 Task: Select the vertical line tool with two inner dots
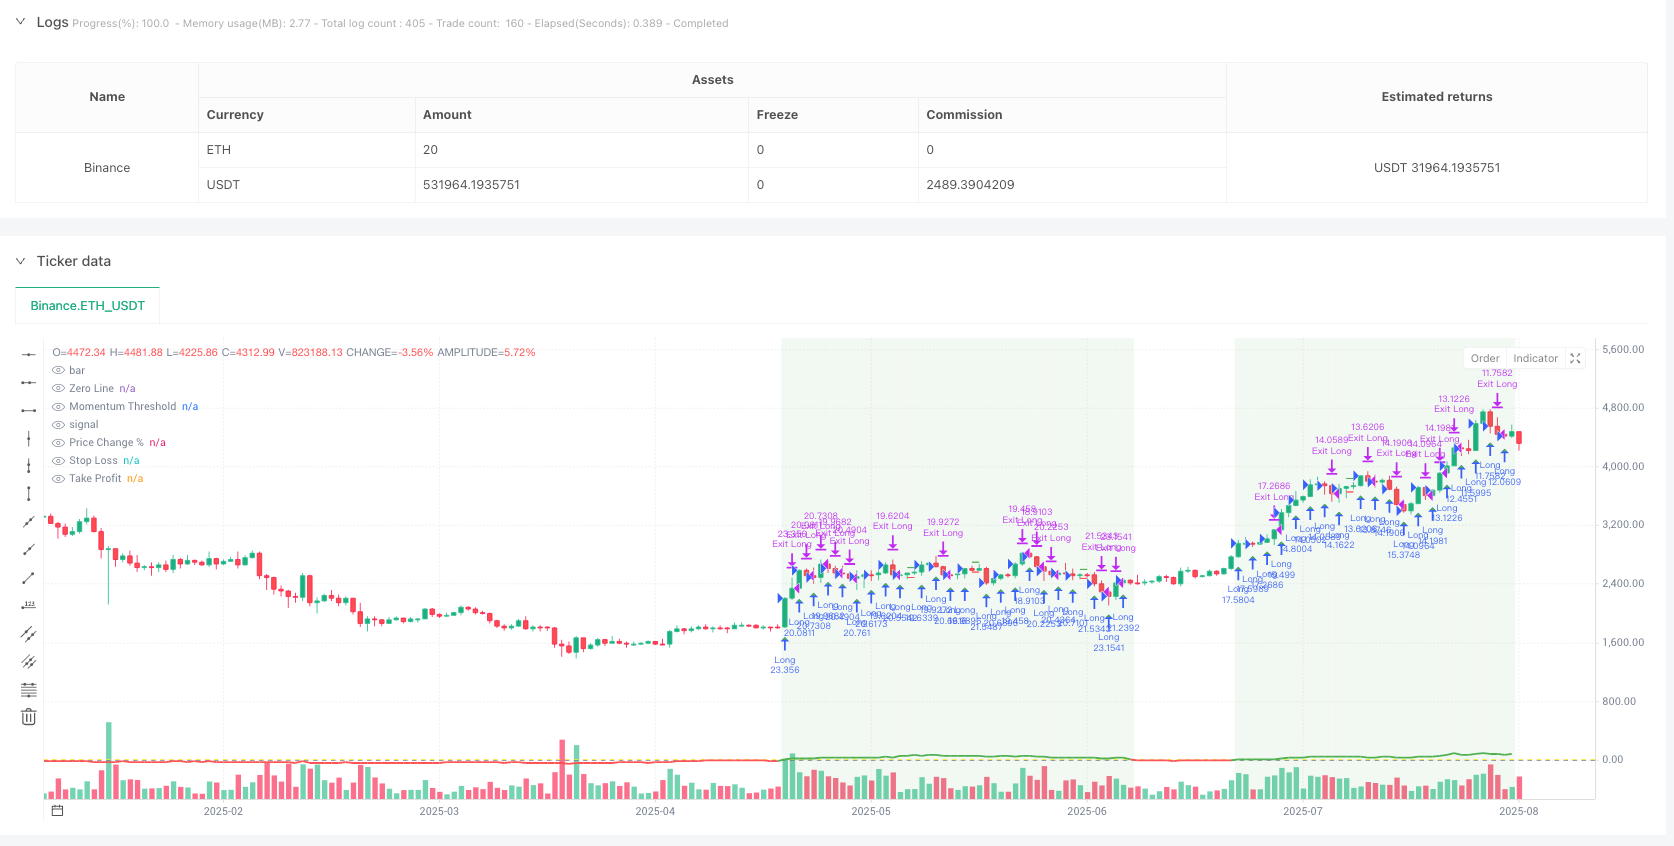pyautogui.click(x=29, y=466)
